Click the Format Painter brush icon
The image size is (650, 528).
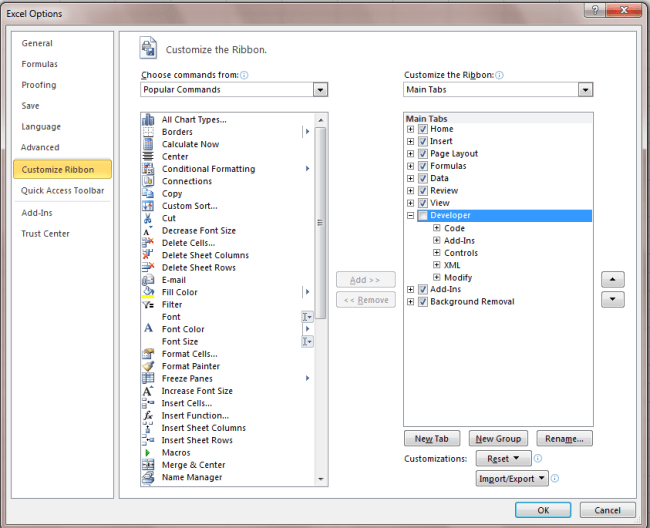(149, 366)
